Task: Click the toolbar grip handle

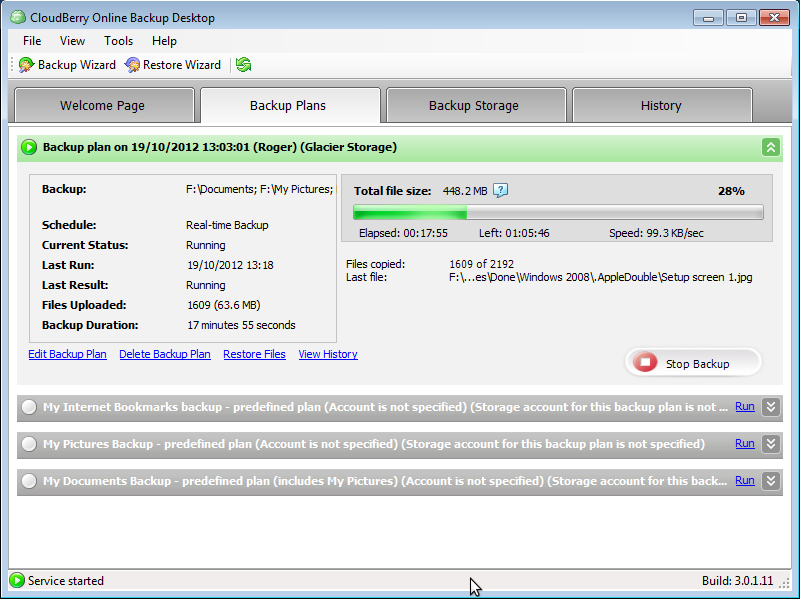Action: [12, 65]
